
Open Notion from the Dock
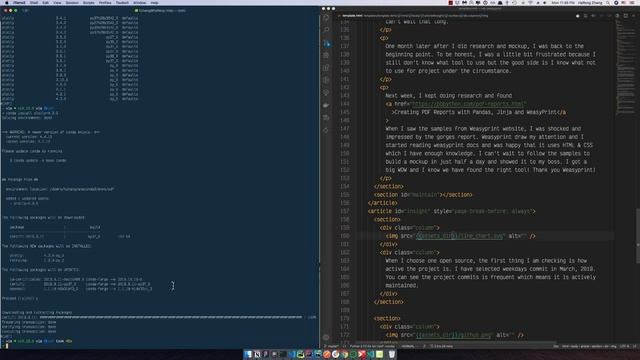(x=257, y=354)
